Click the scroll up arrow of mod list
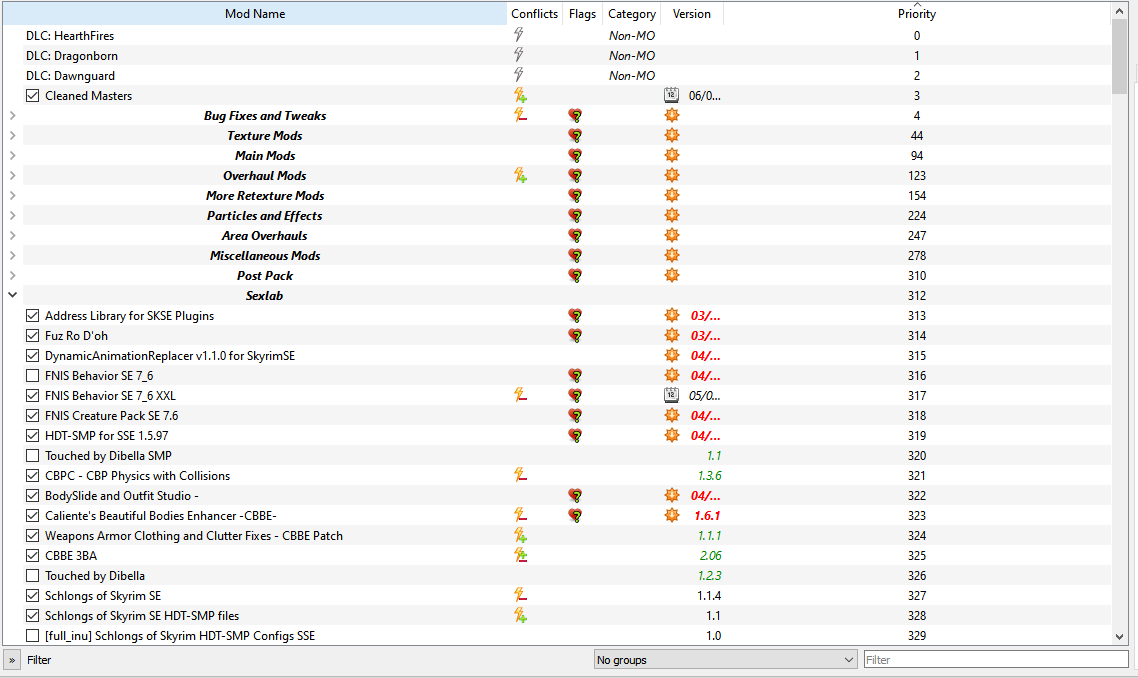 [x=1118, y=11]
